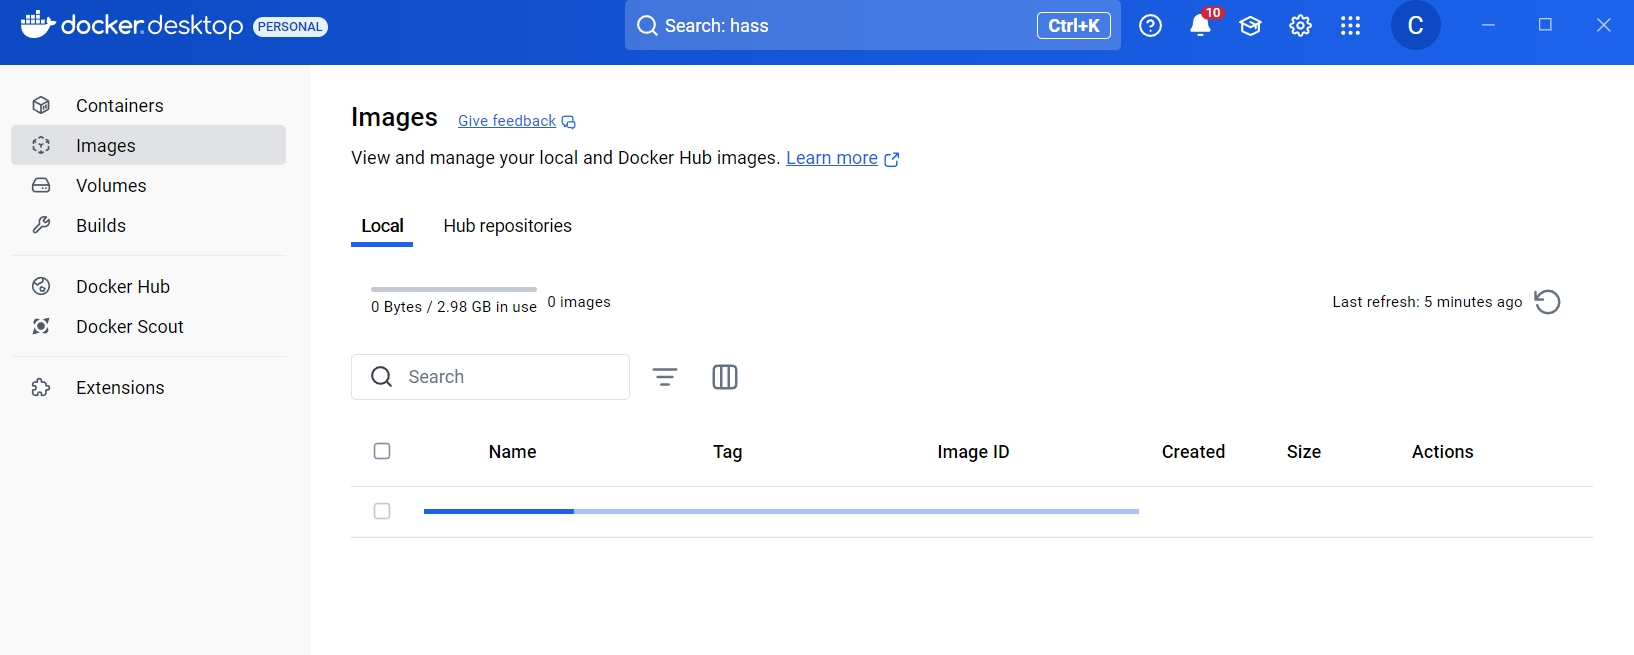This screenshot has width=1634, height=655.
Task: Open the Learn more link
Action: click(831, 158)
